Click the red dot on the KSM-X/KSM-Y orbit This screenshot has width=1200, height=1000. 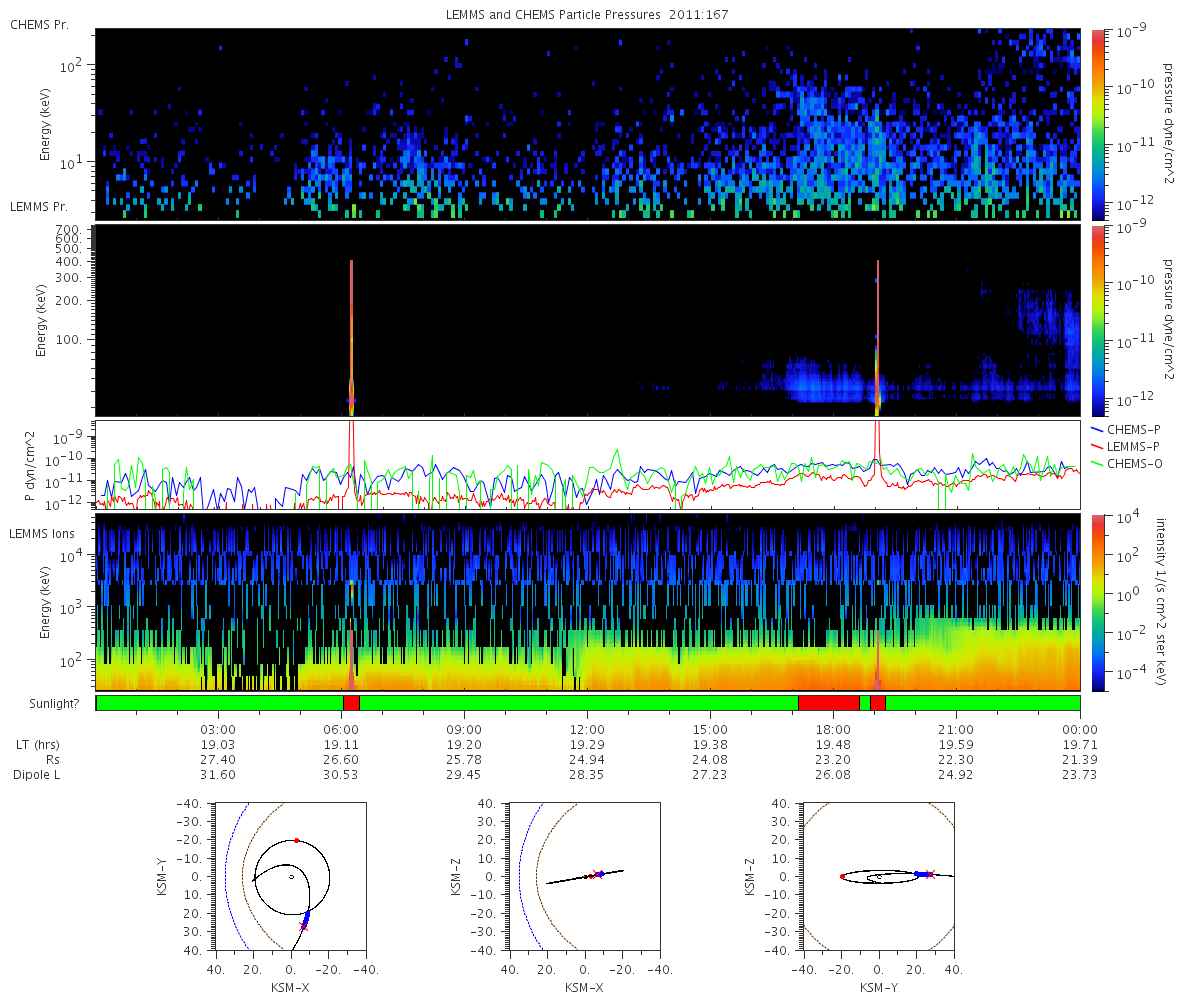pos(296,840)
